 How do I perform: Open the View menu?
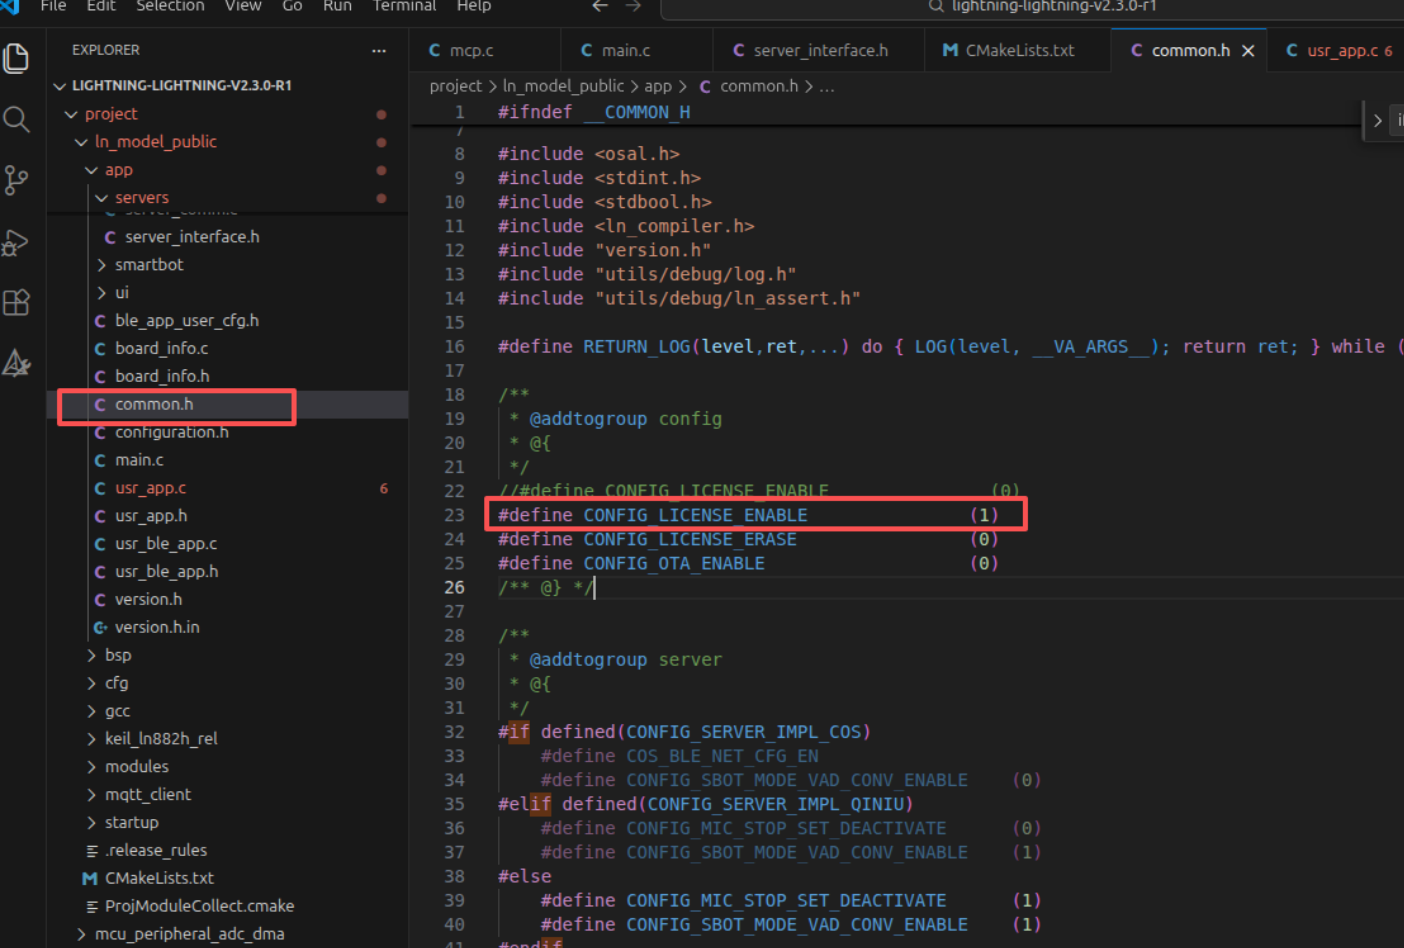pyautogui.click(x=243, y=6)
